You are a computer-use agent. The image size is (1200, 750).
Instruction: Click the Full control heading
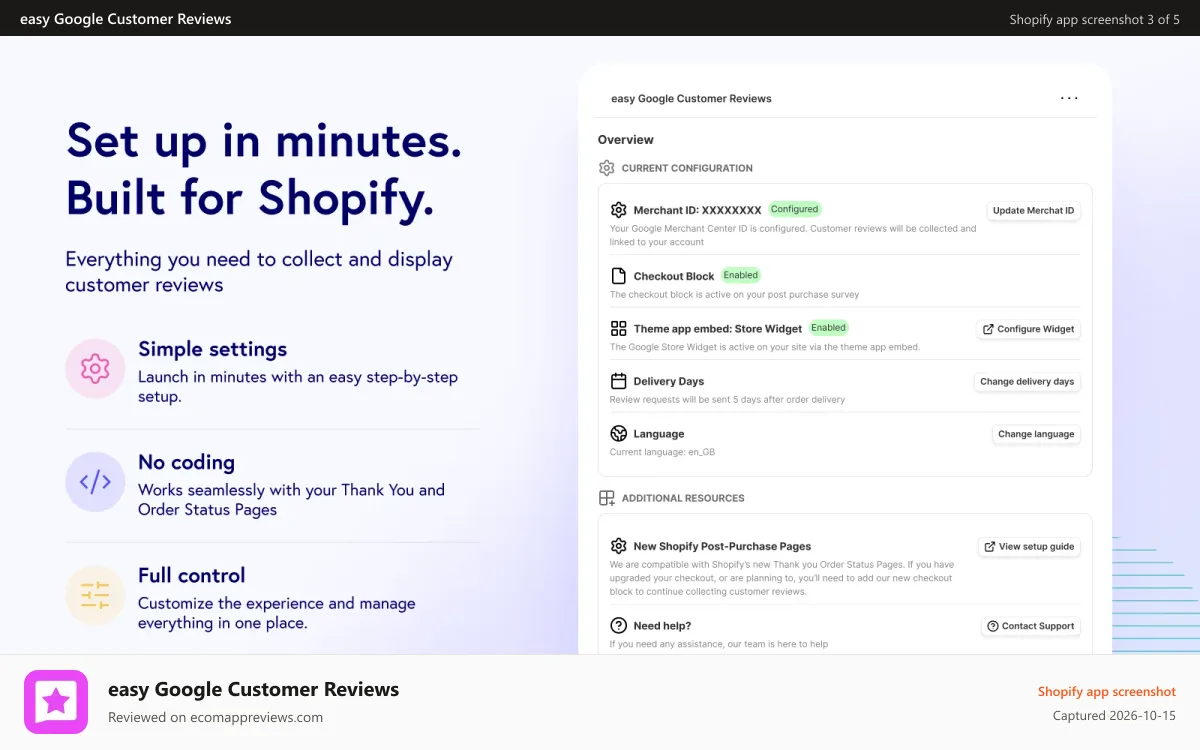click(x=191, y=575)
